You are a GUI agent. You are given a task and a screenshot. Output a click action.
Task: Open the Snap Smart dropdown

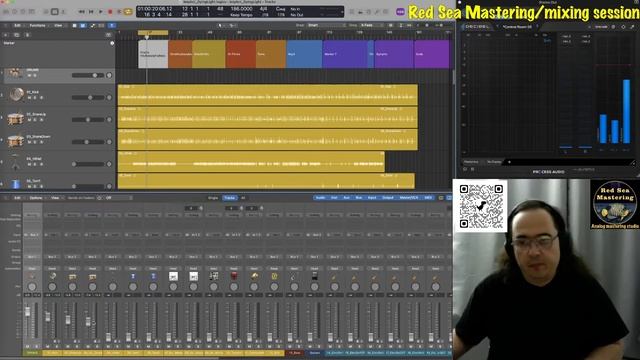tap(326, 25)
